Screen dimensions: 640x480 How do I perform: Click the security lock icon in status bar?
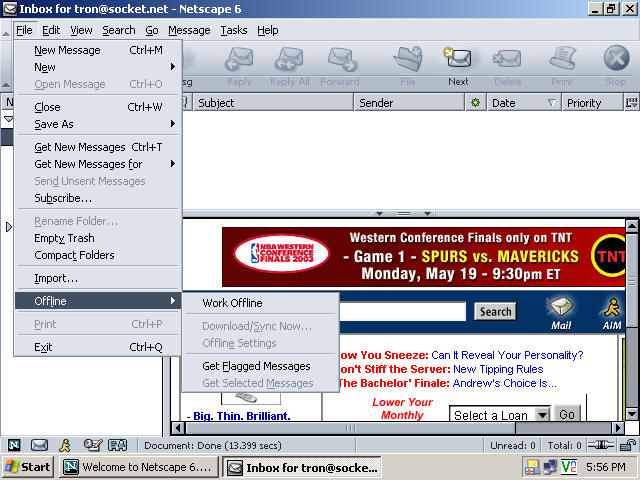click(x=628, y=445)
